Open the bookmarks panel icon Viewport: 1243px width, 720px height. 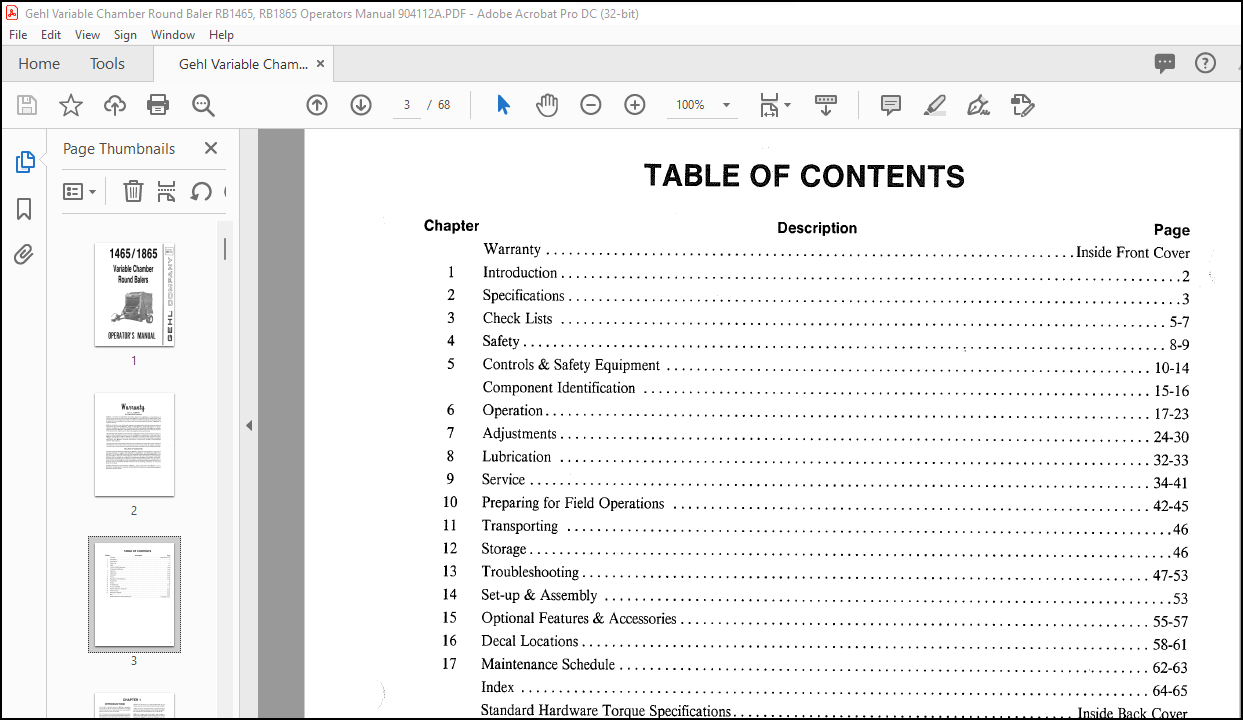click(x=25, y=209)
